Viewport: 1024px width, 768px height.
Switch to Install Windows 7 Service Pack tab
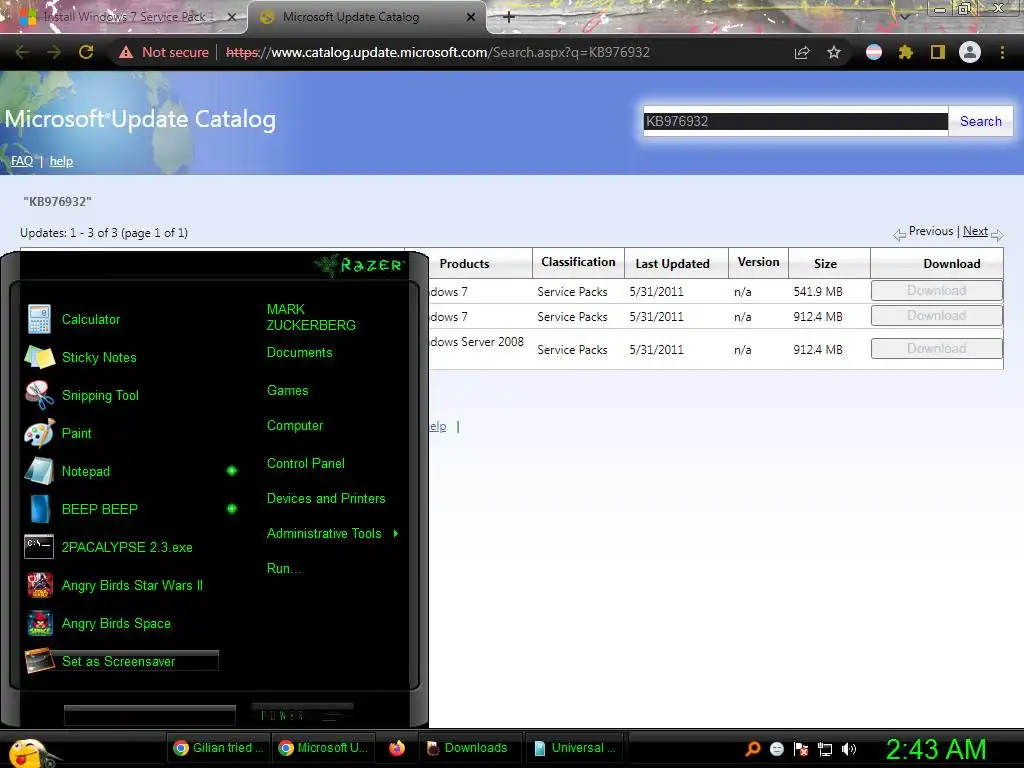pyautogui.click(x=124, y=17)
